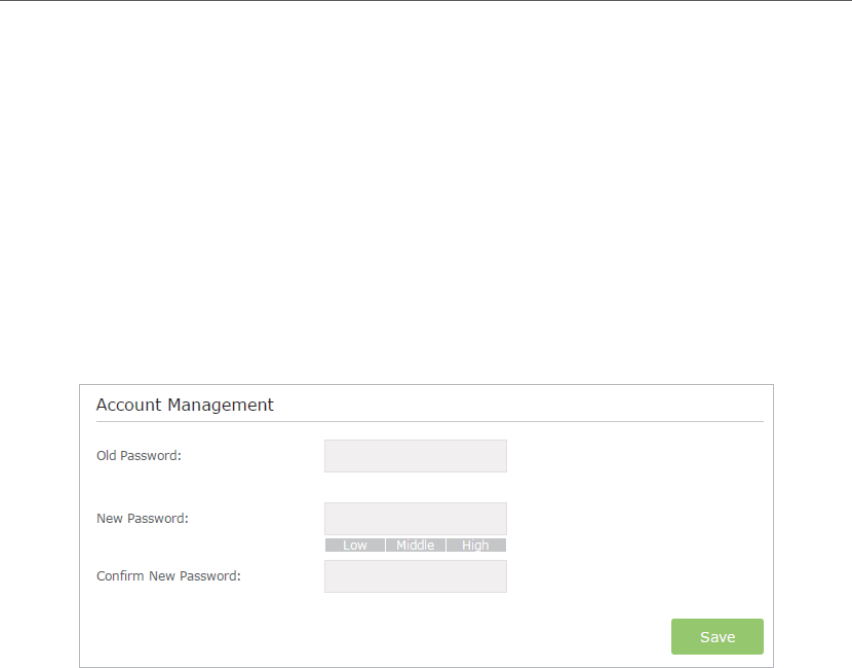Click the Save button
This screenshot has height=668, width=852.
(x=717, y=636)
